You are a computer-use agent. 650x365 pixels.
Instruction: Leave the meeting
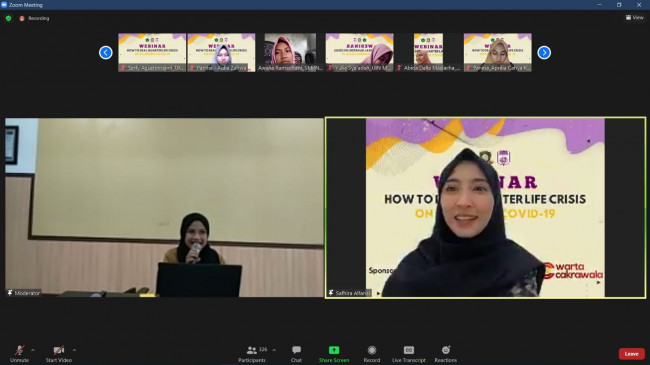point(631,354)
